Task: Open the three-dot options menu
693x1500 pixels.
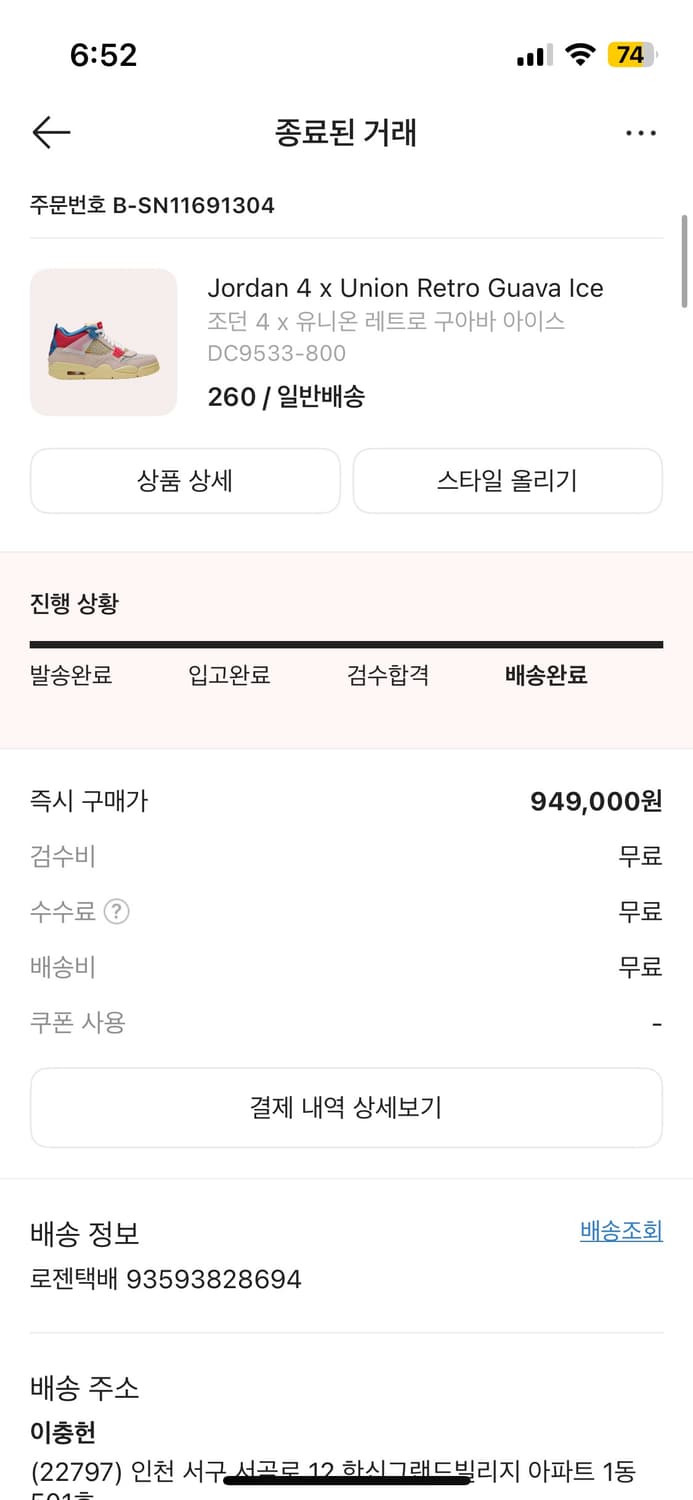Action: tap(641, 132)
